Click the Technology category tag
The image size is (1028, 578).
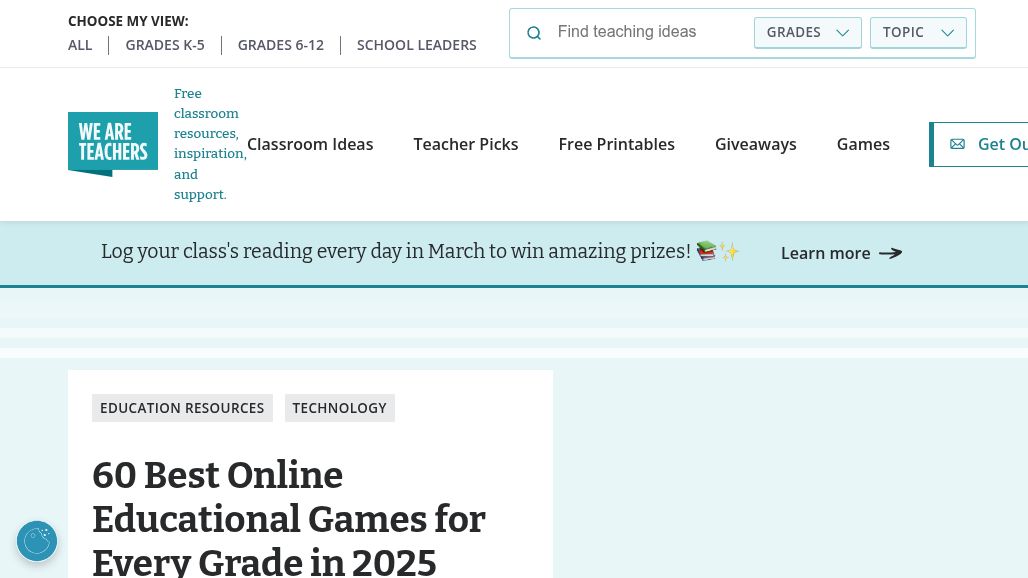click(339, 408)
